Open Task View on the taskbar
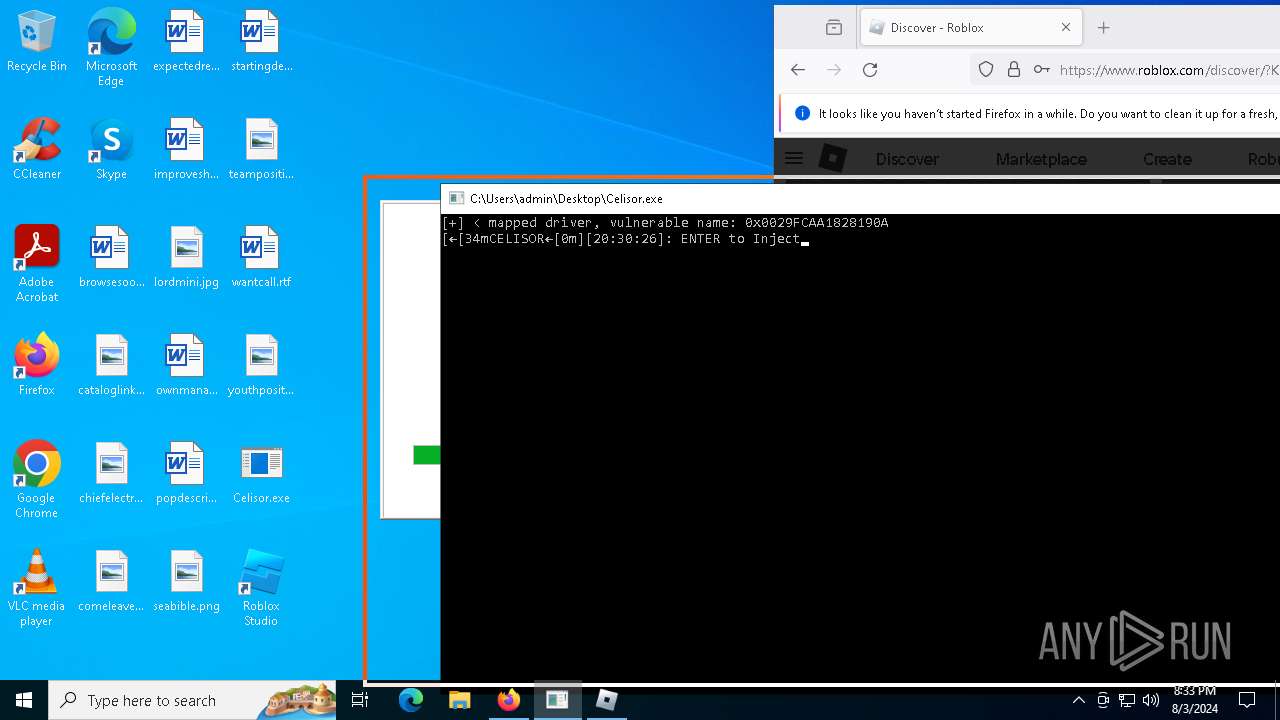 click(x=360, y=700)
